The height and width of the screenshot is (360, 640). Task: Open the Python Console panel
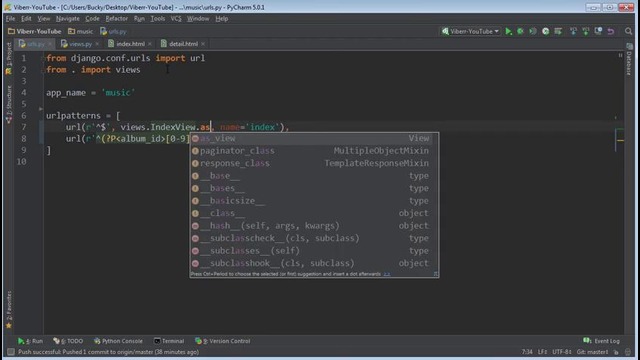pyautogui.click(x=118, y=341)
